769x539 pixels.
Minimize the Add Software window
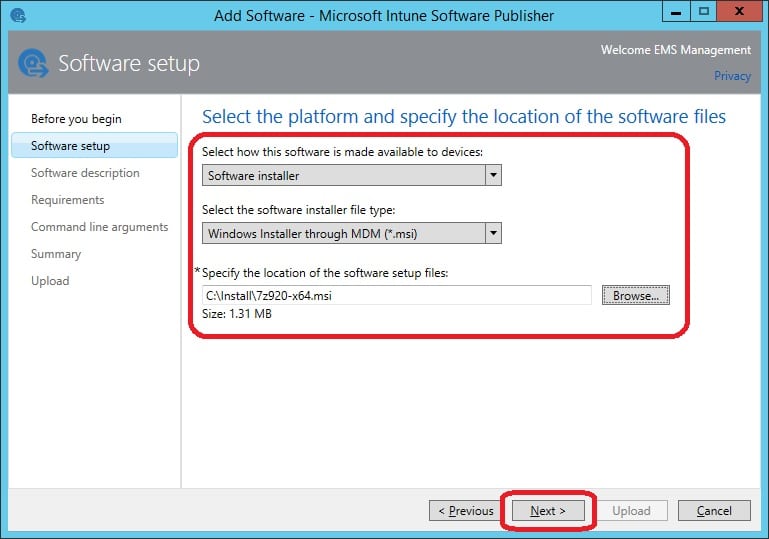pyautogui.click(x=676, y=12)
